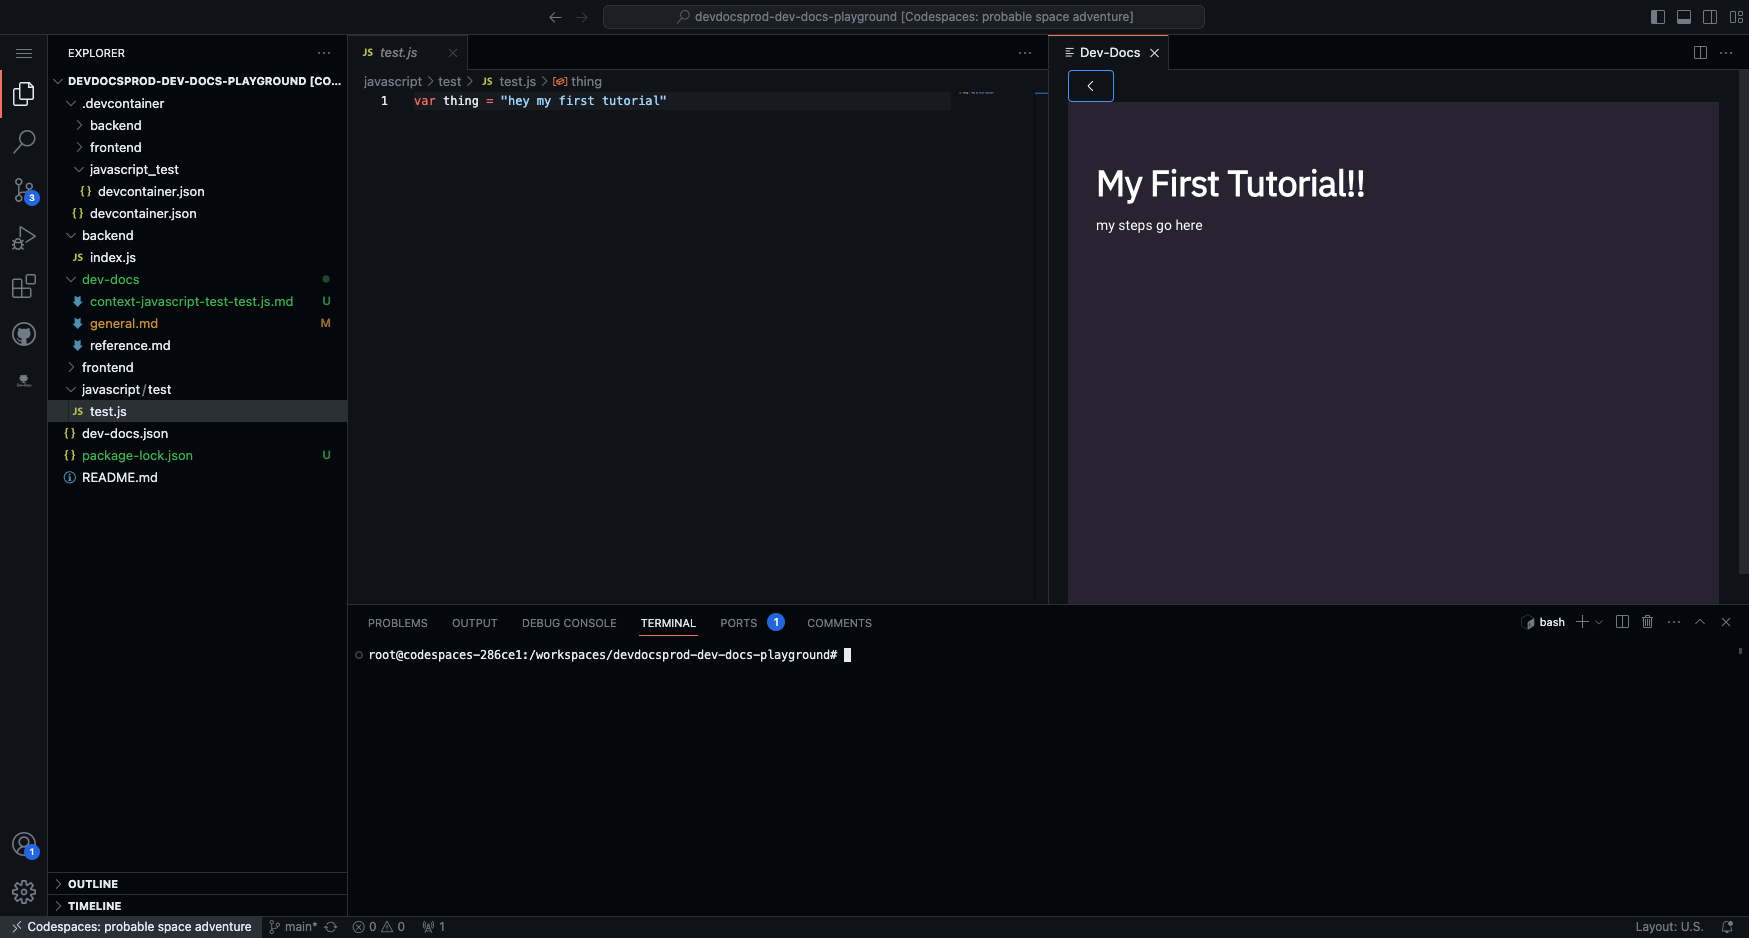Open the Manage settings gear
1749x938 pixels.
click(x=24, y=891)
